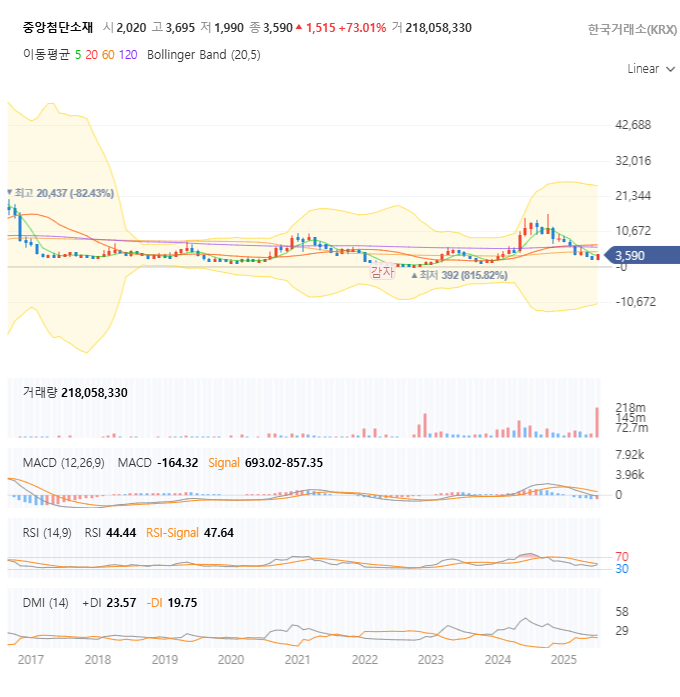Screen dimensions: 680x697
Task: Click the 최저 392 low price marker
Action: 460,275
